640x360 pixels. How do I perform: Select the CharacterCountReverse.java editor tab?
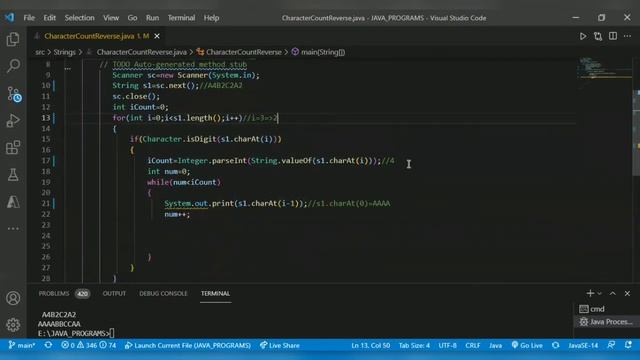pos(97,36)
